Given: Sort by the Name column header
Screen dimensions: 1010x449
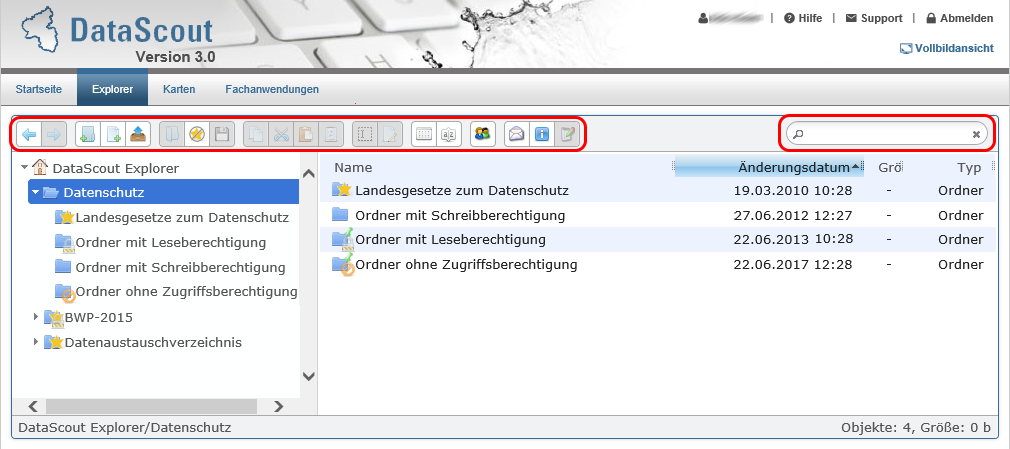Looking at the screenshot, I should (x=353, y=167).
